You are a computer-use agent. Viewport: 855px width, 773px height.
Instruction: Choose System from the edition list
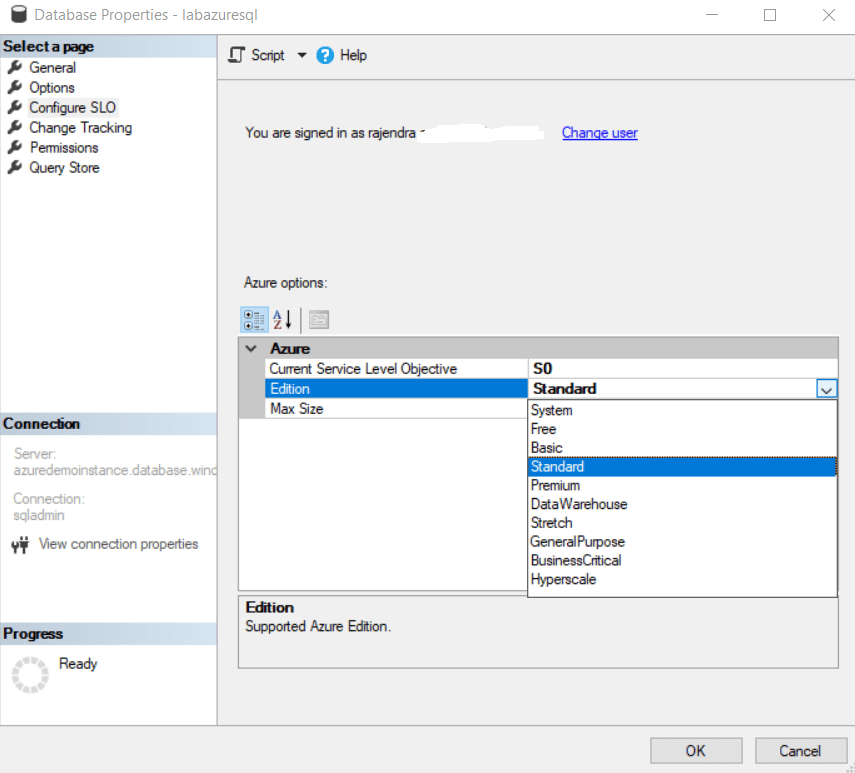pyautogui.click(x=682, y=410)
